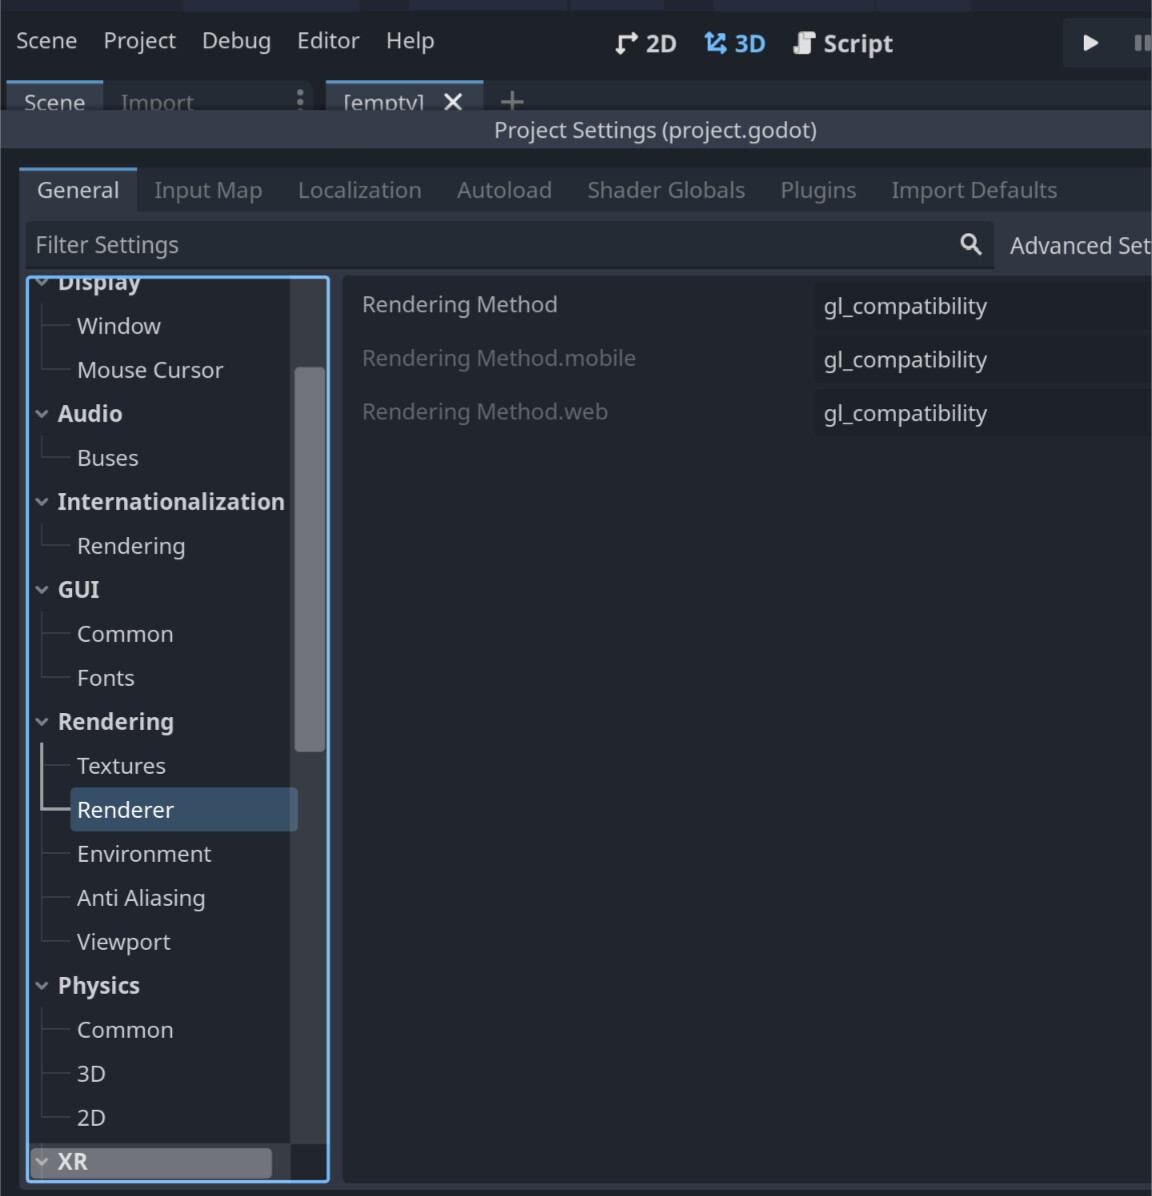This screenshot has height=1196, width=1152.
Task: Open the Debug menu
Action: point(236,40)
